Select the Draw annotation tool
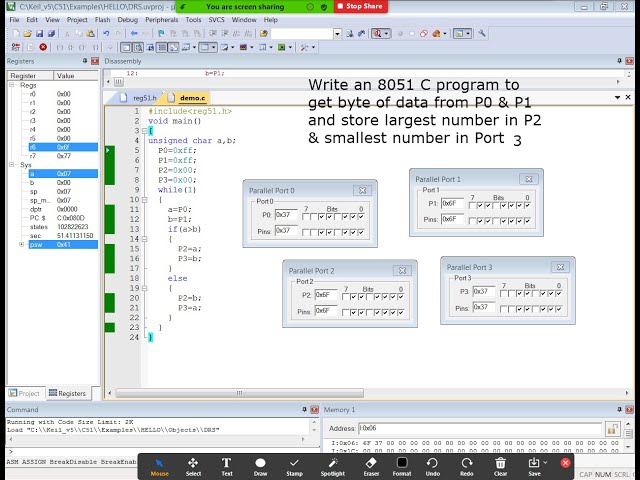Image resolution: width=640 pixels, height=480 pixels. 260,464
